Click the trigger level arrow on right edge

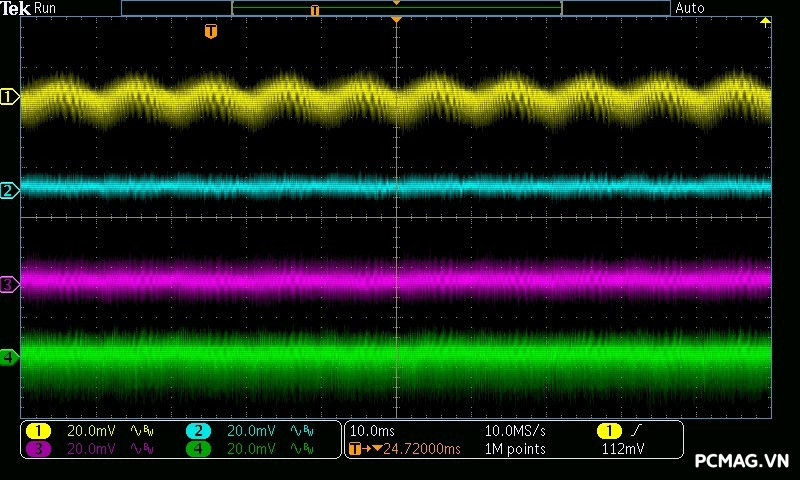766,22
